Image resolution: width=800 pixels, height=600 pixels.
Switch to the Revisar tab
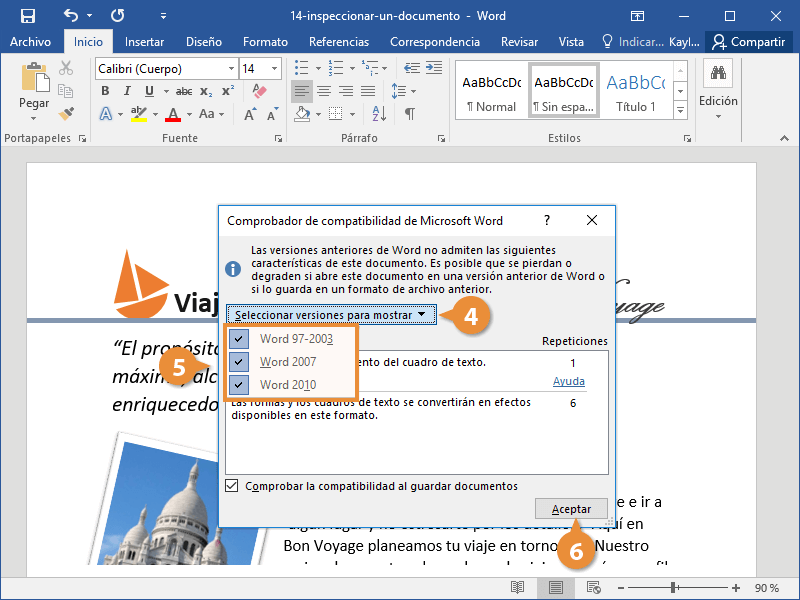tap(519, 42)
